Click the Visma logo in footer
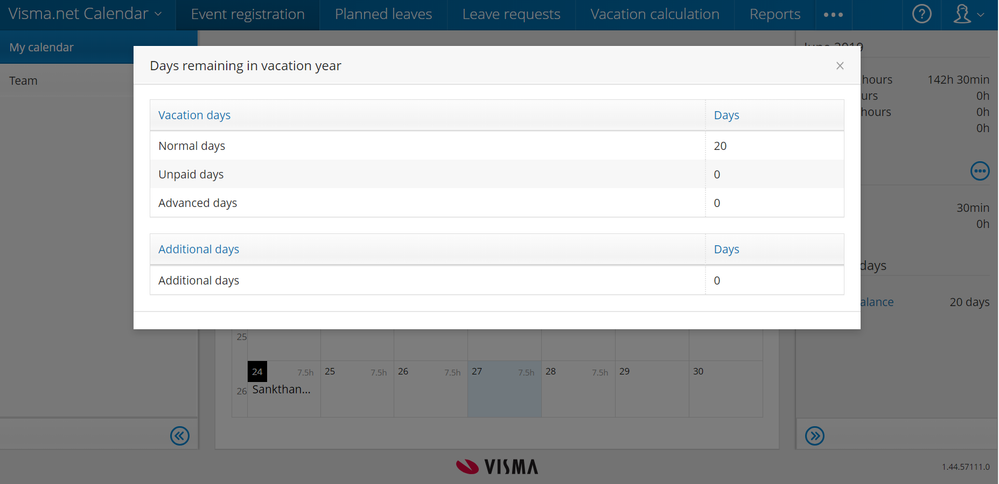This screenshot has width=999, height=484. pyautogui.click(x=497, y=466)
